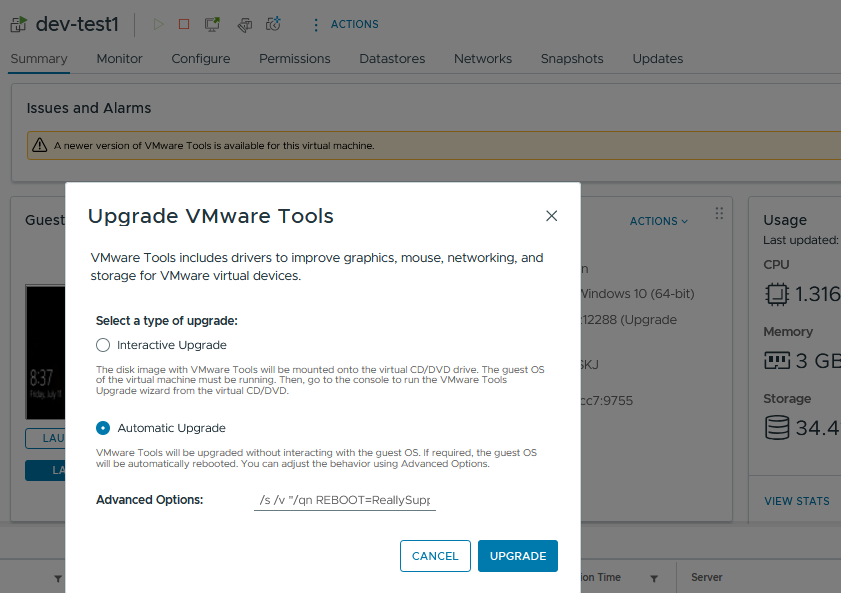Click the drag handle dots on the Guest card

pyautogui.click(x=719, y=214)
